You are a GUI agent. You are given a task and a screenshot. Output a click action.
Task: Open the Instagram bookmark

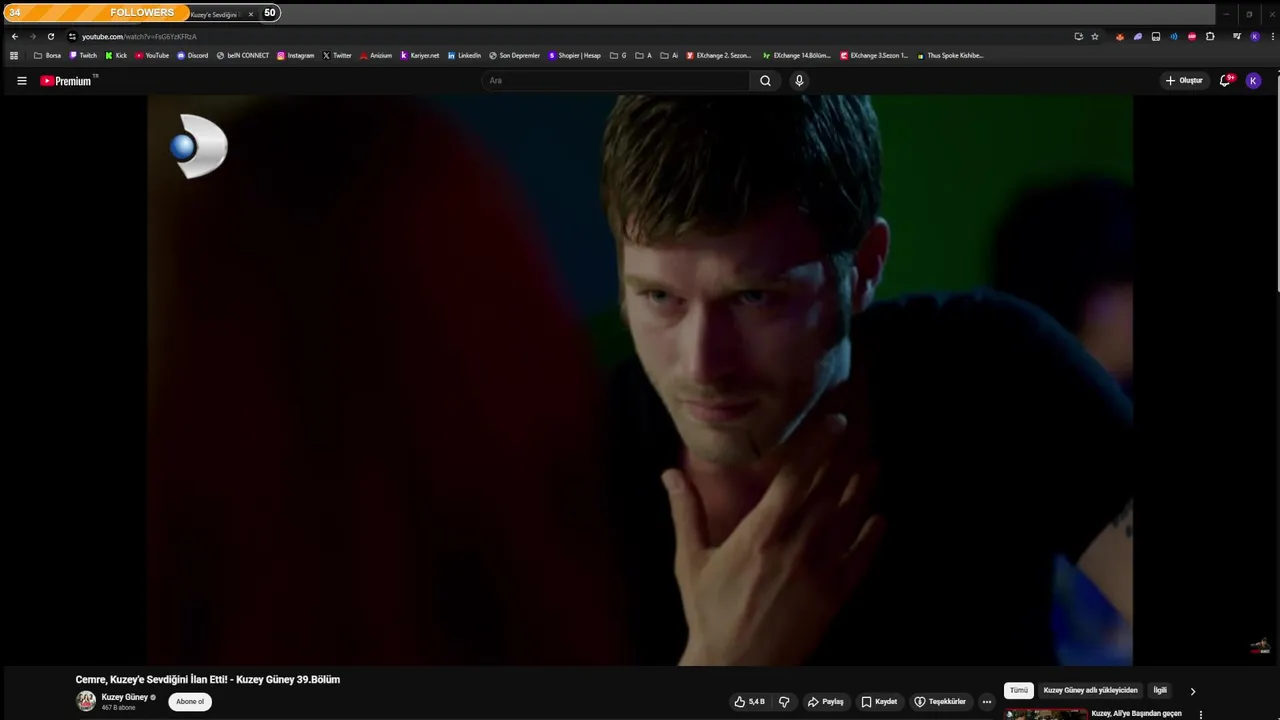(x=296, y=56)
